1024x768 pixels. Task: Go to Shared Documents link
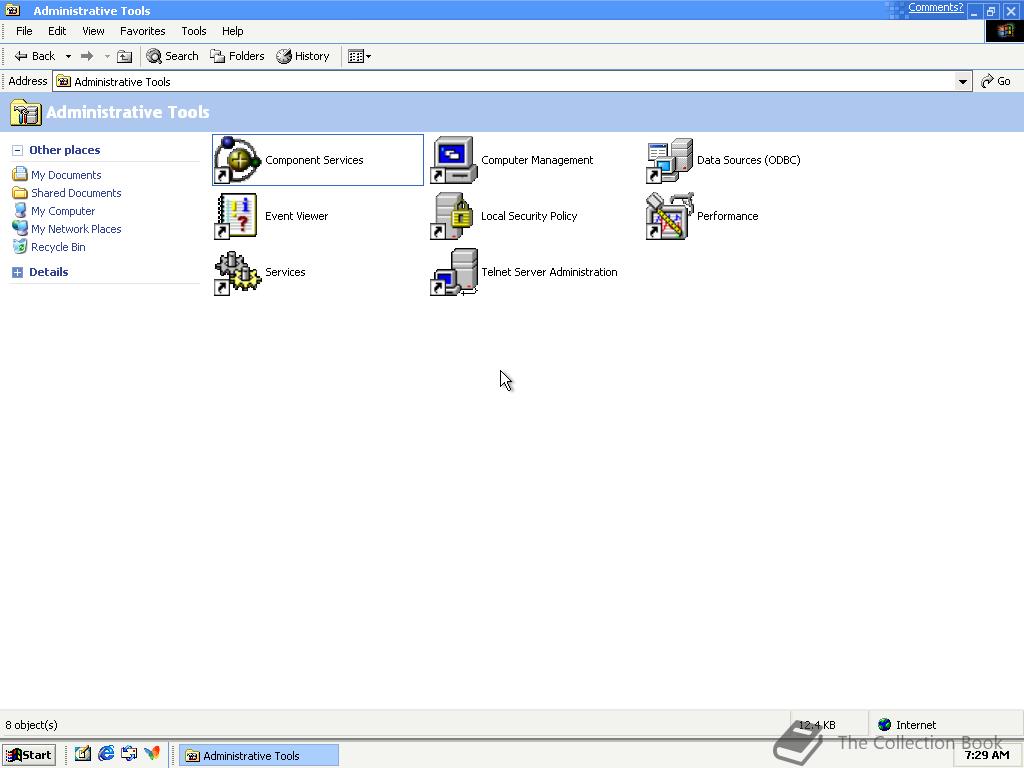pos(76,193)
